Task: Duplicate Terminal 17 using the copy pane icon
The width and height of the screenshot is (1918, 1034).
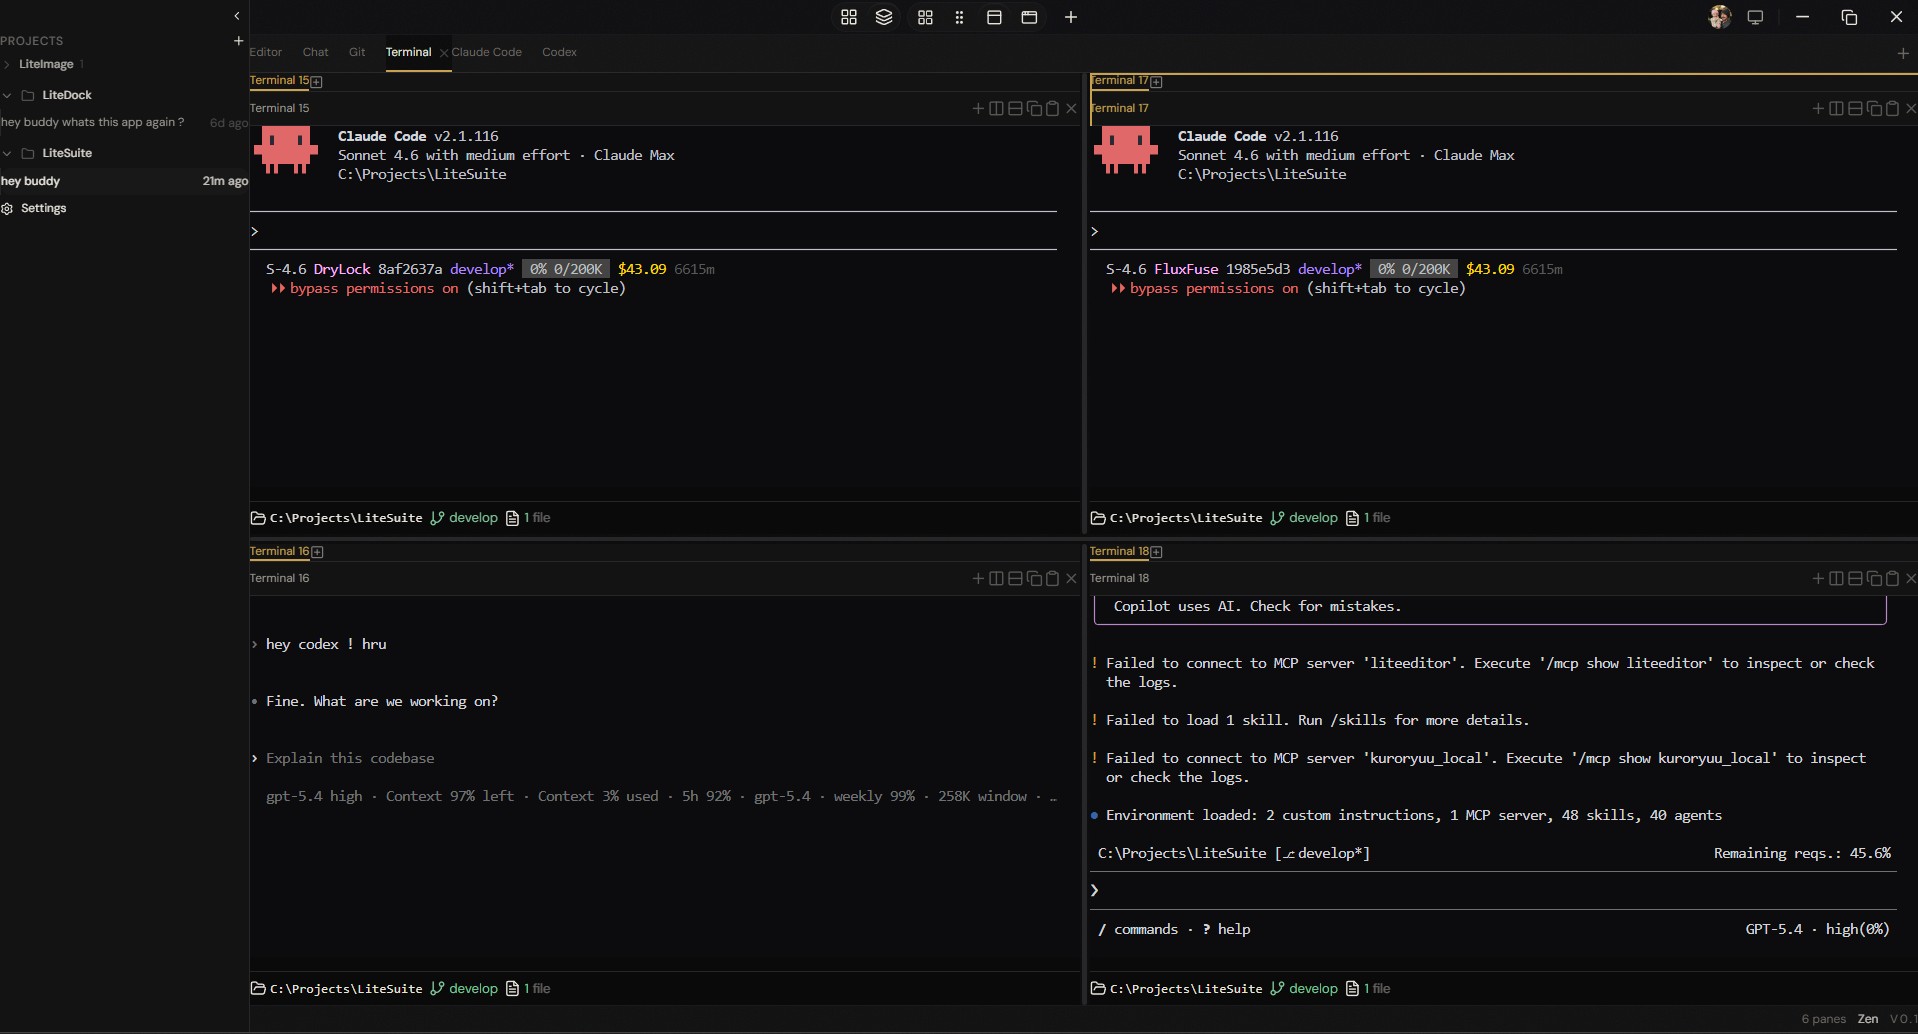Action: point(1874,109)
